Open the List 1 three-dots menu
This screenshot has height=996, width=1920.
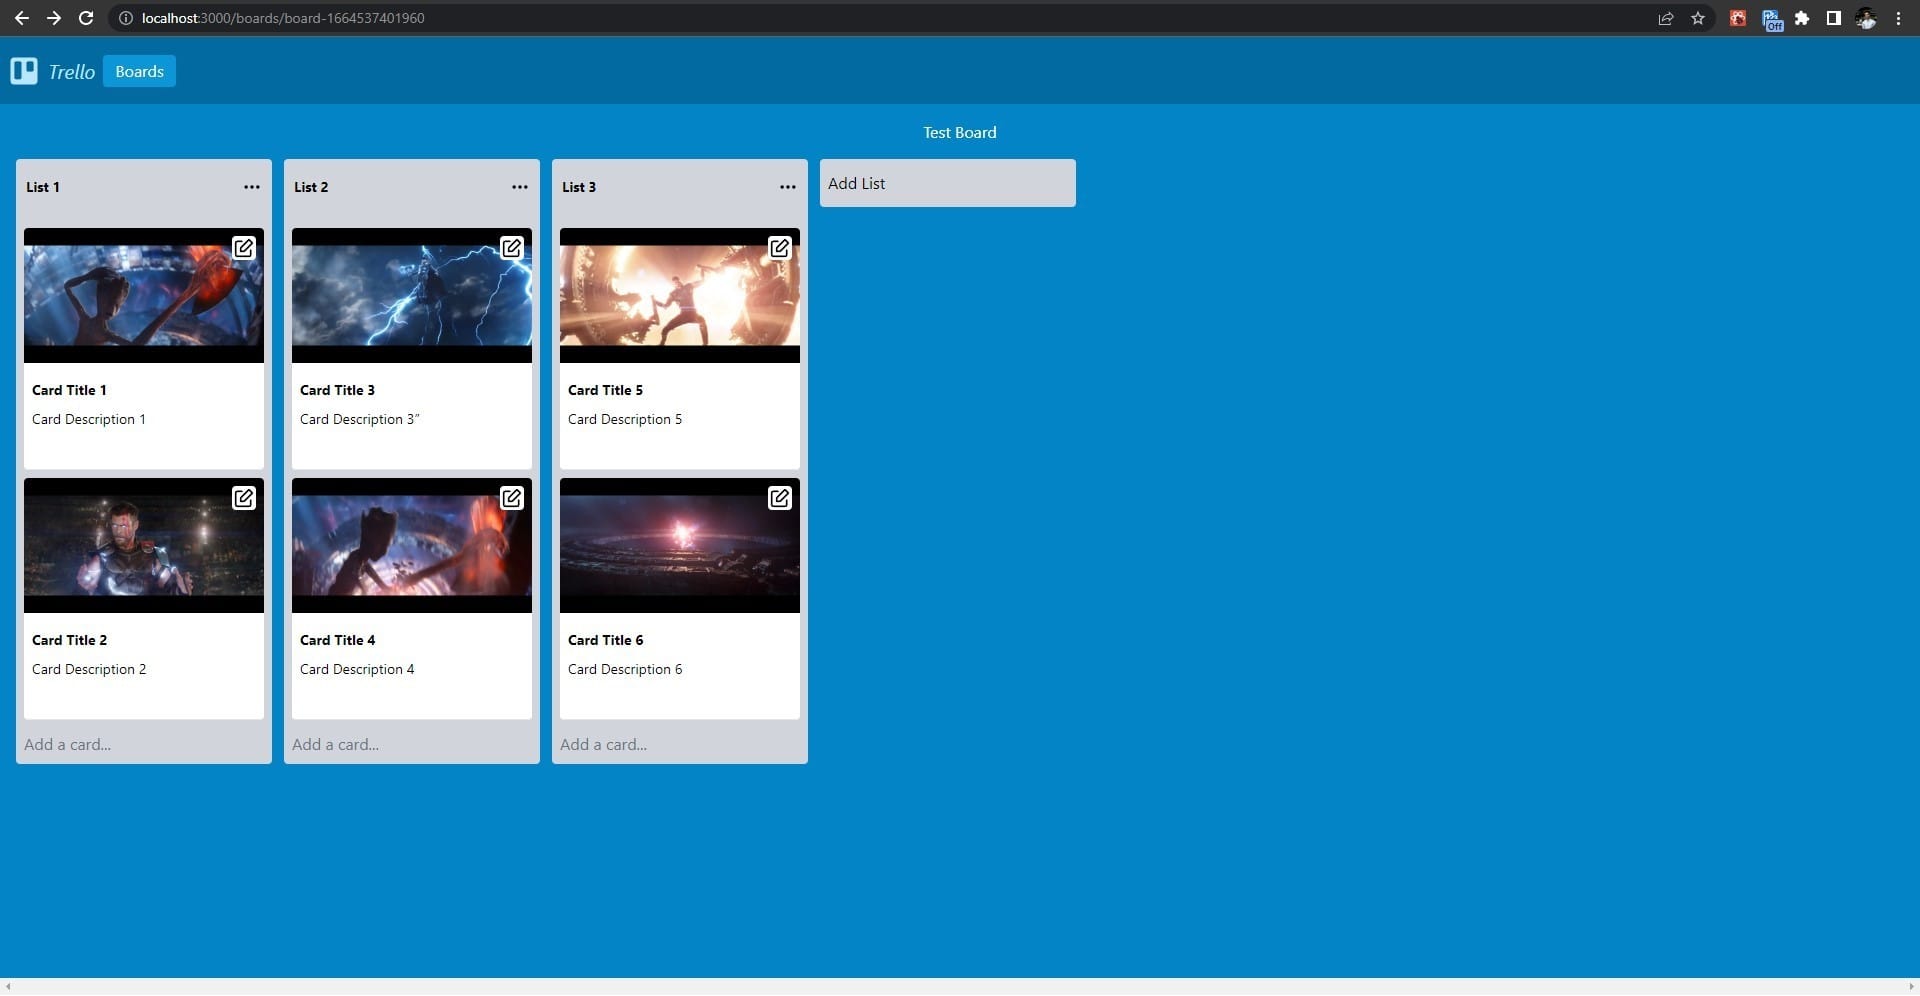click(x=251, y=187)
